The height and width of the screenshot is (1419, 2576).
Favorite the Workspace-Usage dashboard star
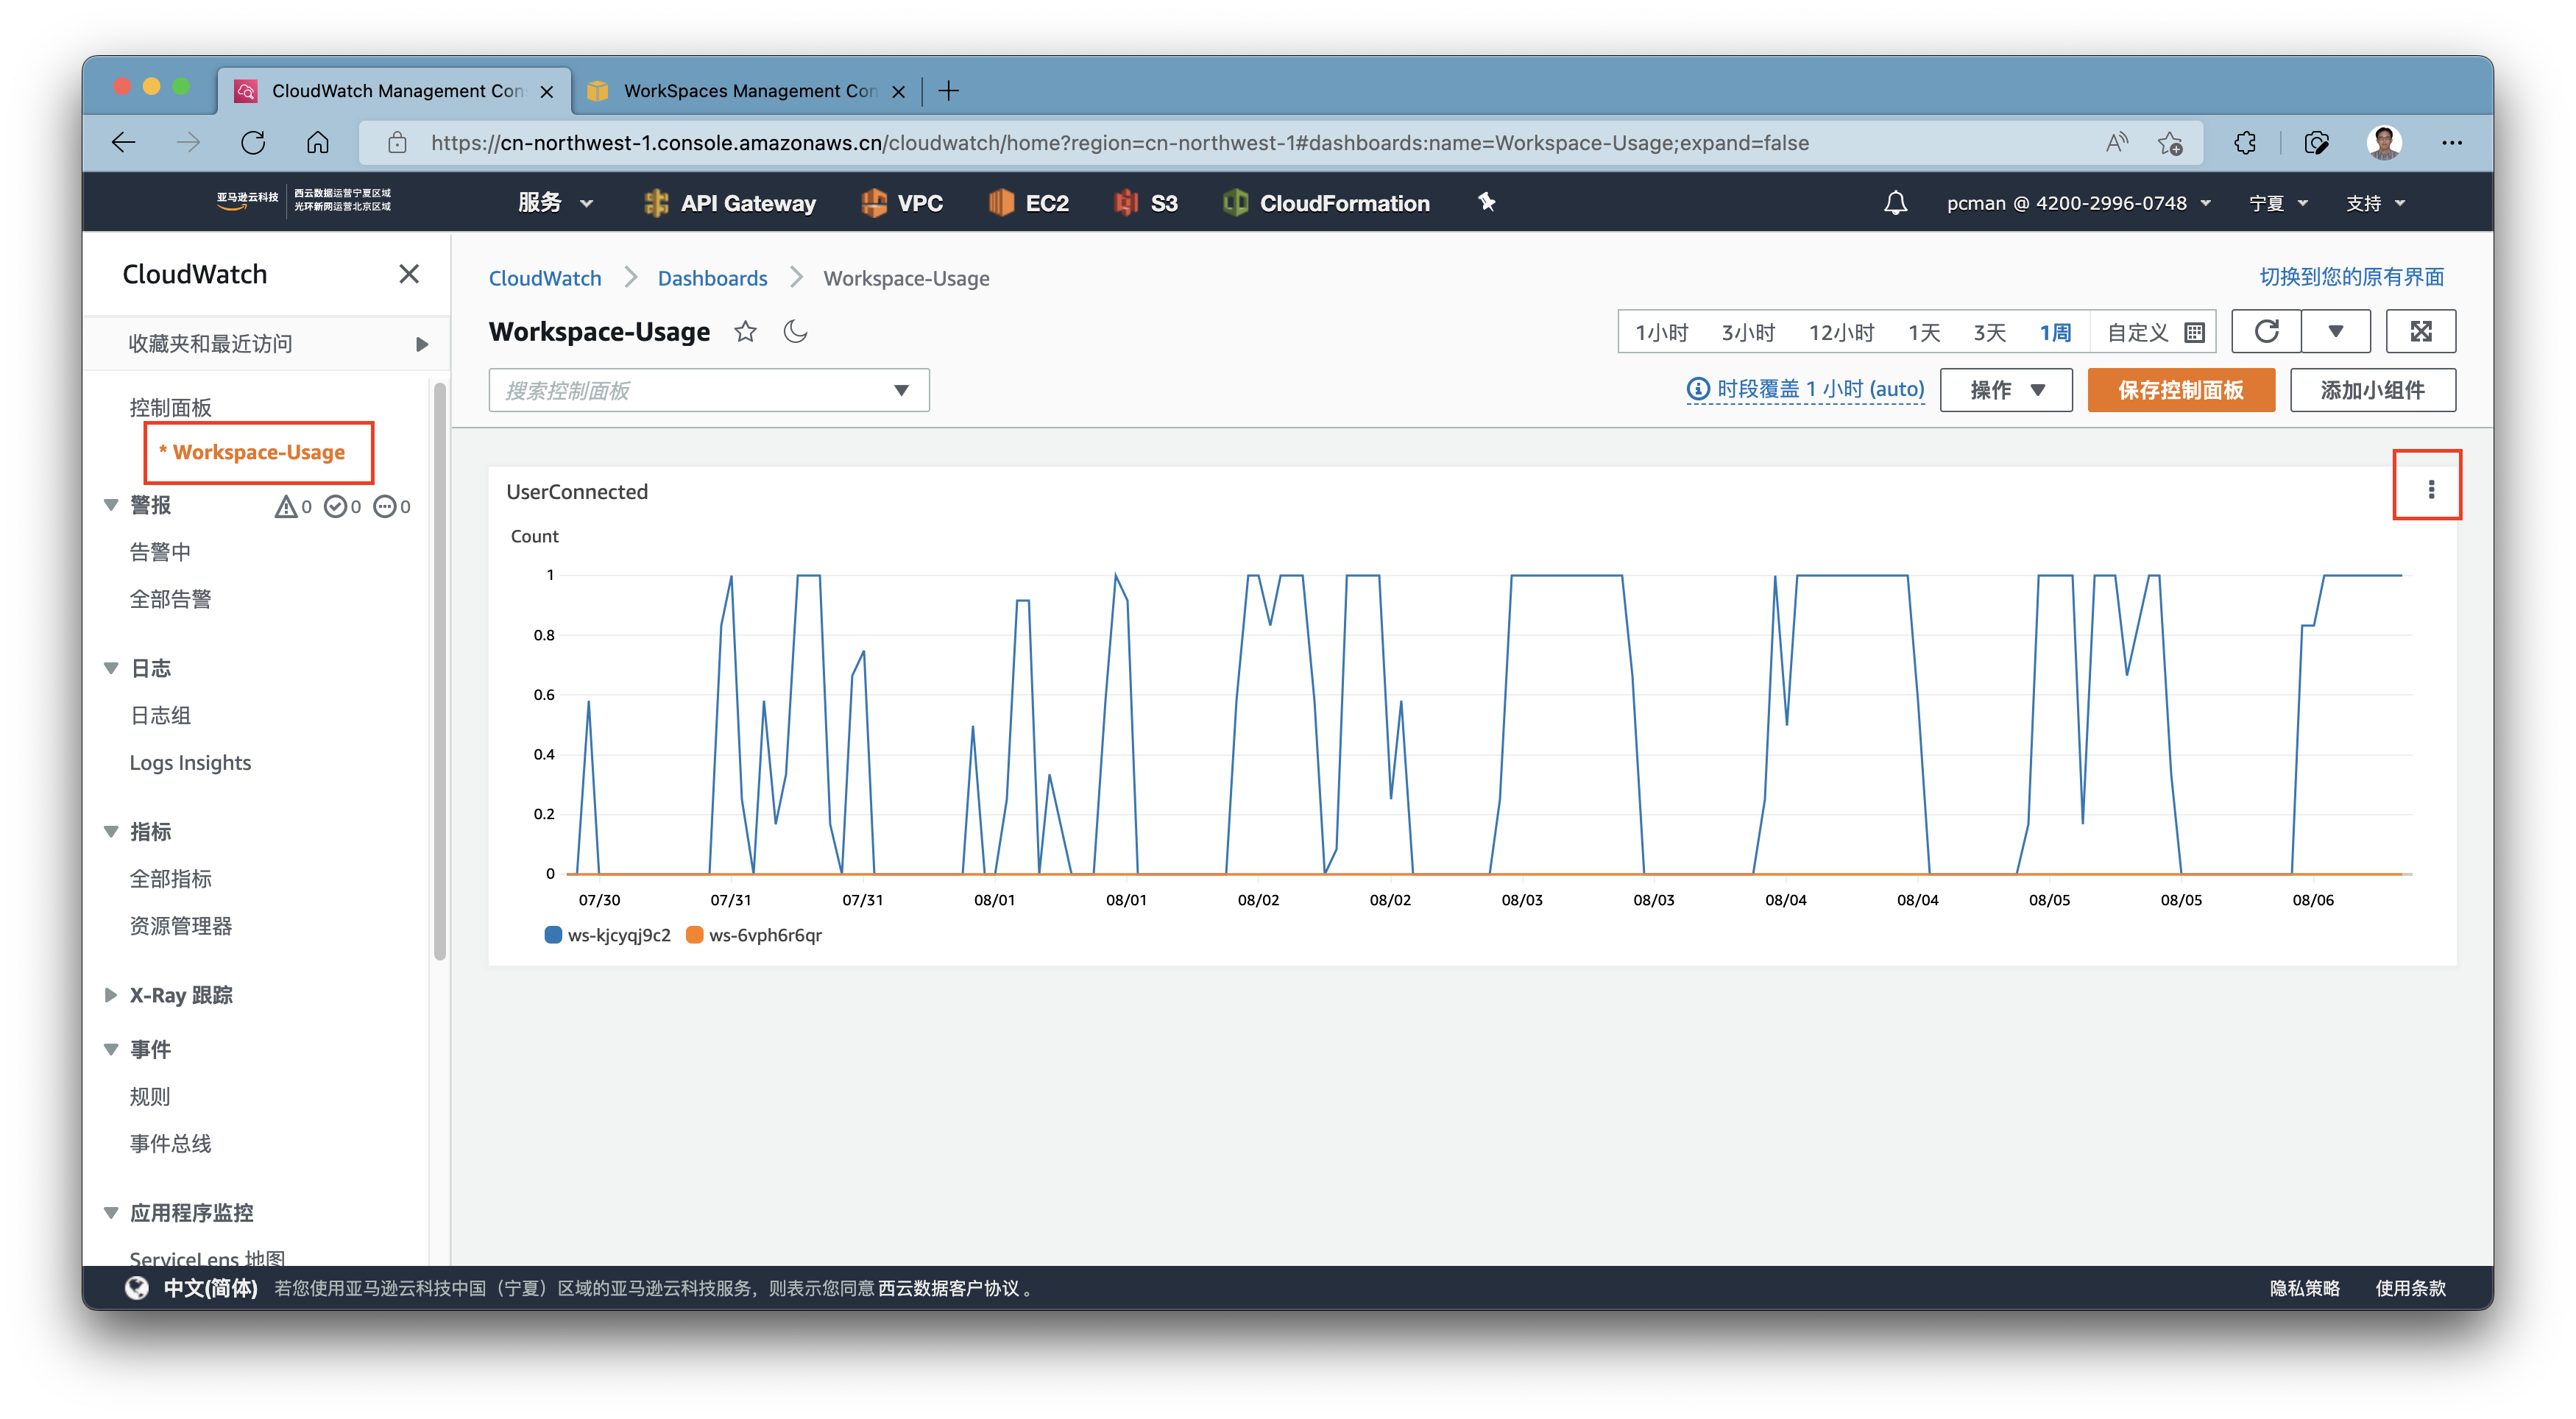tap(745, 332)
